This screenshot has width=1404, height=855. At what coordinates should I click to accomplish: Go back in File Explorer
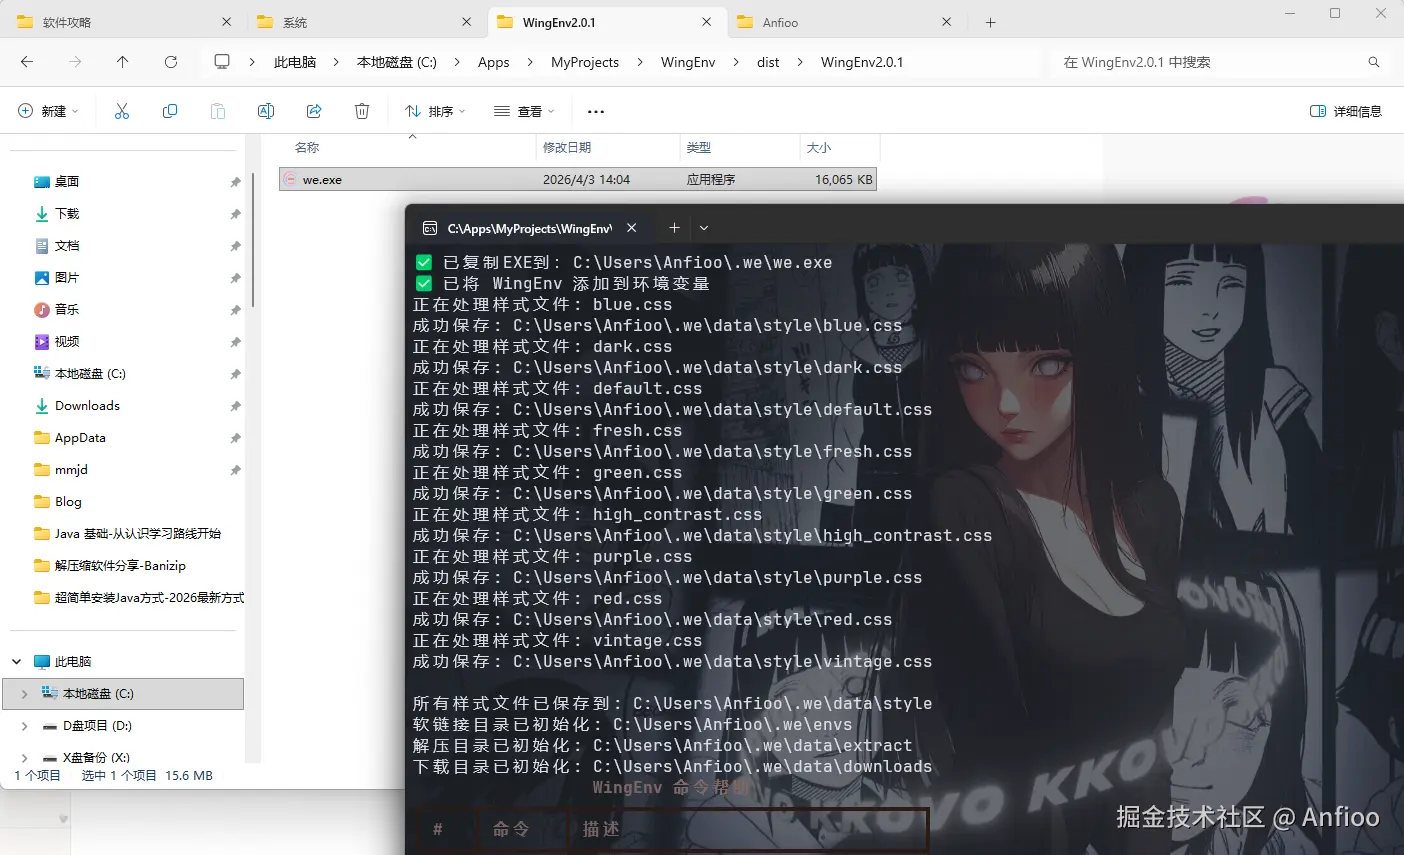(27, 62)
